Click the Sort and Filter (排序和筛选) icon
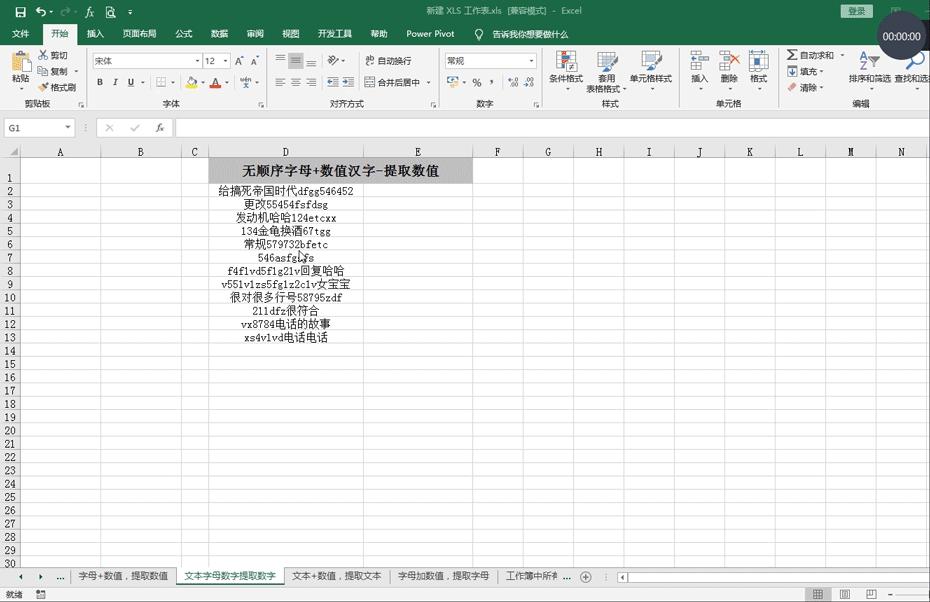The image size is (930, 602). coord(868,72)
